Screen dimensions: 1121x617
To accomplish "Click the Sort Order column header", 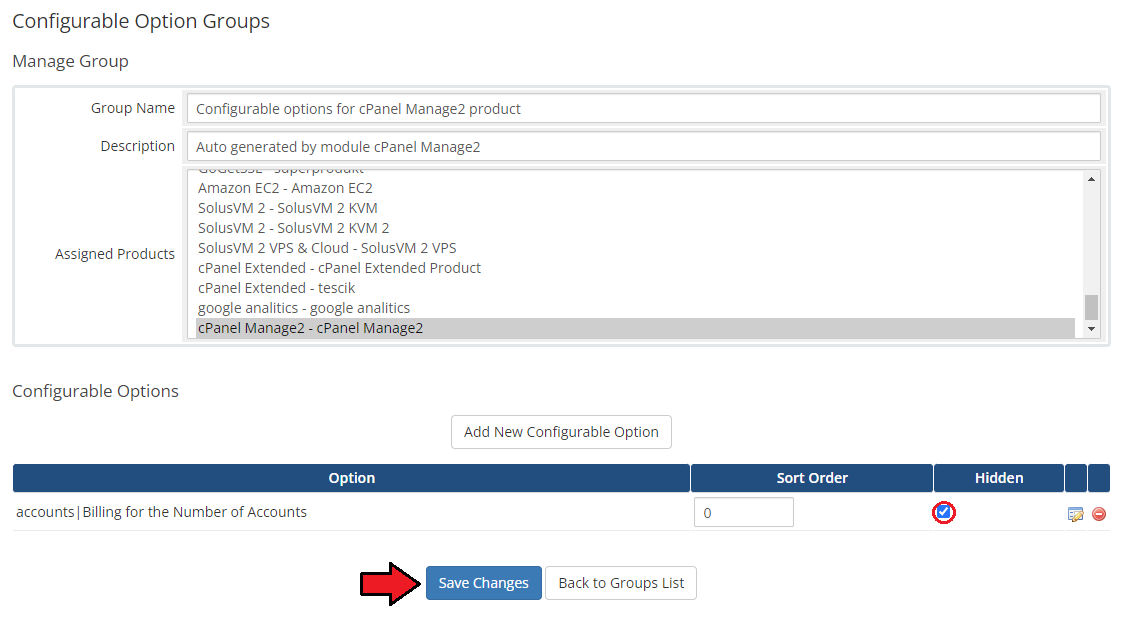I will tap(811, 478).
